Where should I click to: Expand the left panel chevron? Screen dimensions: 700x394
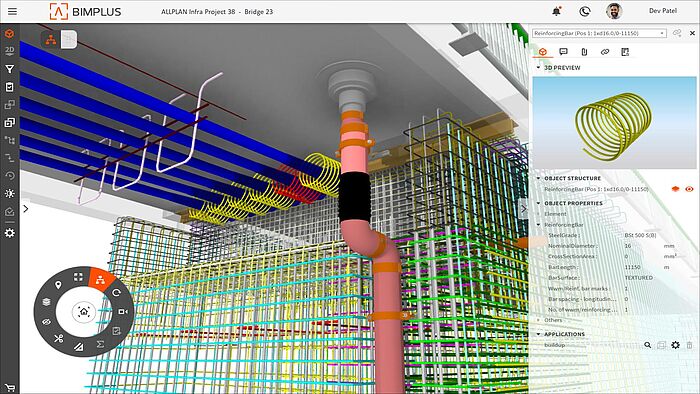pos(26,208)
